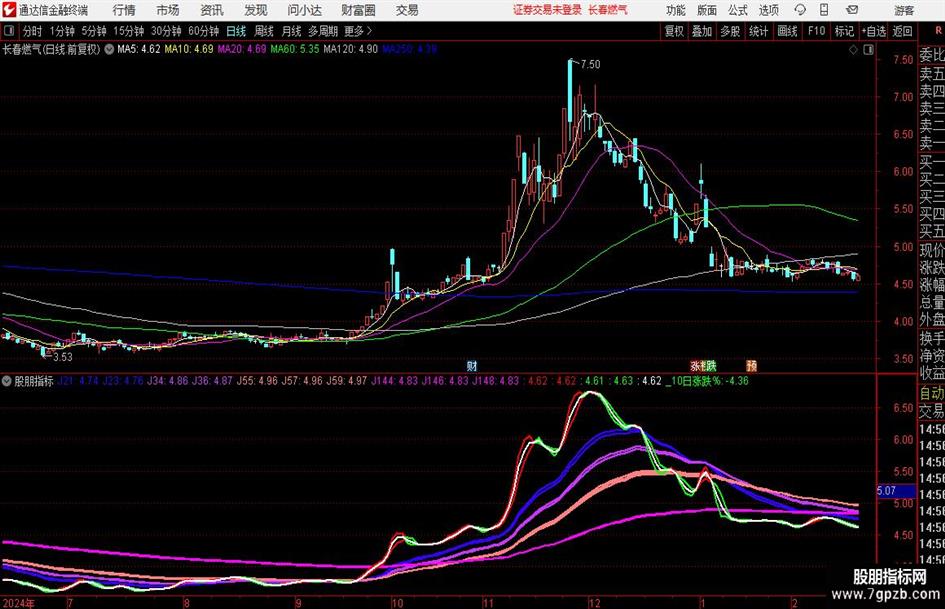Open the 市场 menu
Viewport: 945px width, 609px height.
coord(168,10)
